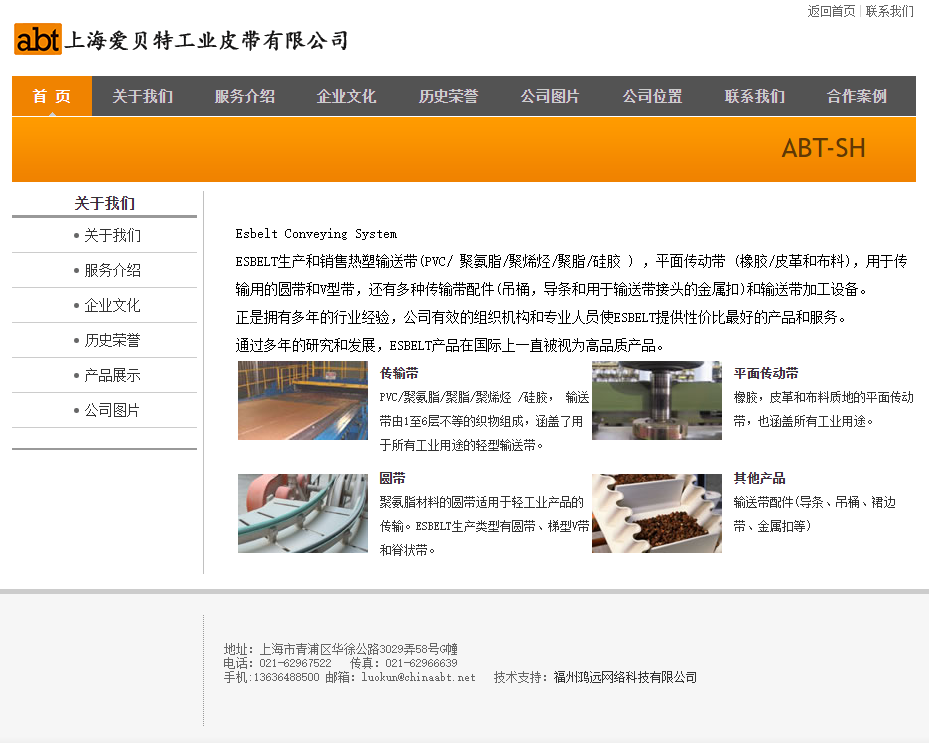Open the 联系我们 link in top corner
The image size is (929, 743).
[x=889, y=11]
